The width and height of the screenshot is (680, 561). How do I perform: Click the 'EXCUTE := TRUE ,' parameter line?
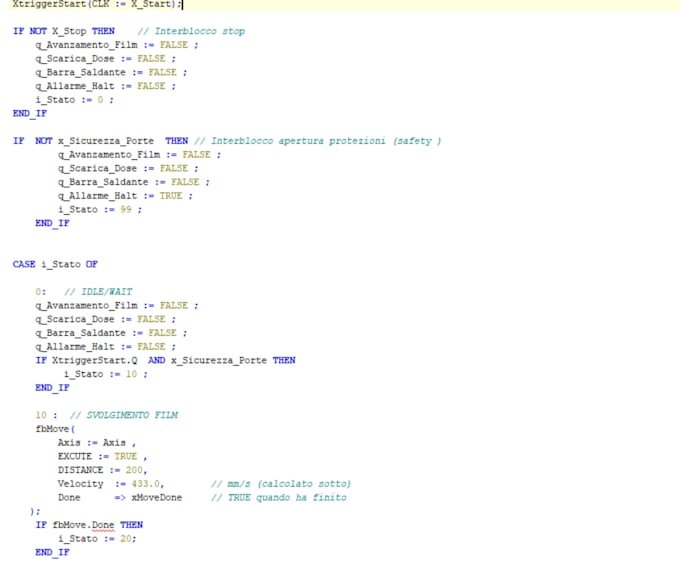point(102,457)
